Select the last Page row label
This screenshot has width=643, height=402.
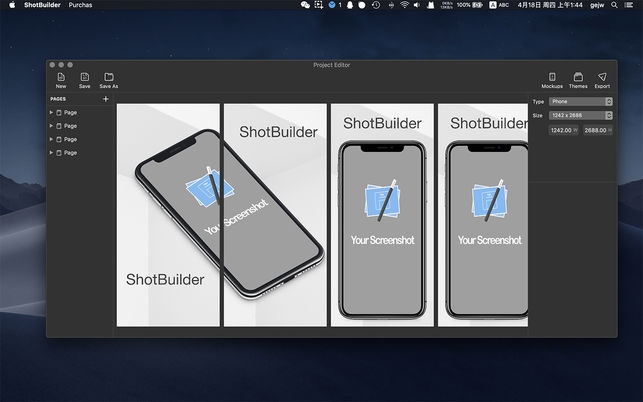click(70, 153)
